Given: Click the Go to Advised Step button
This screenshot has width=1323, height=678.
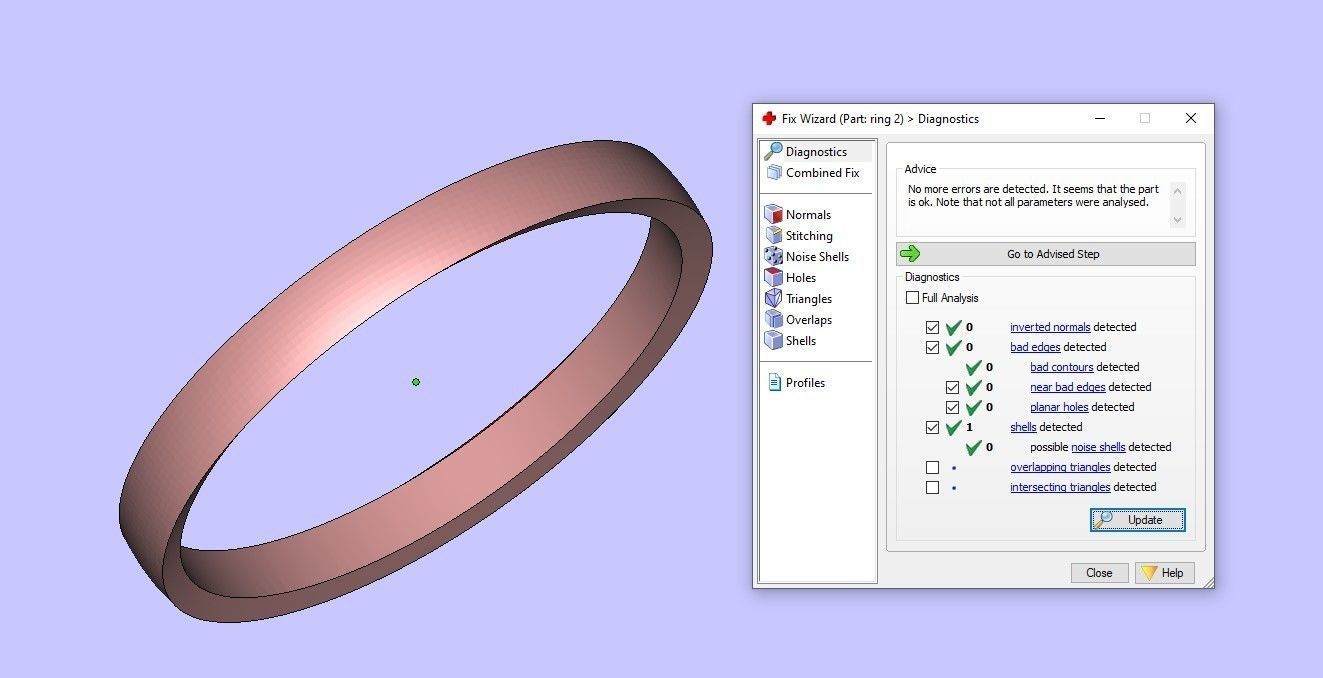Looking at the screenshot, I should coord(1045,254).
